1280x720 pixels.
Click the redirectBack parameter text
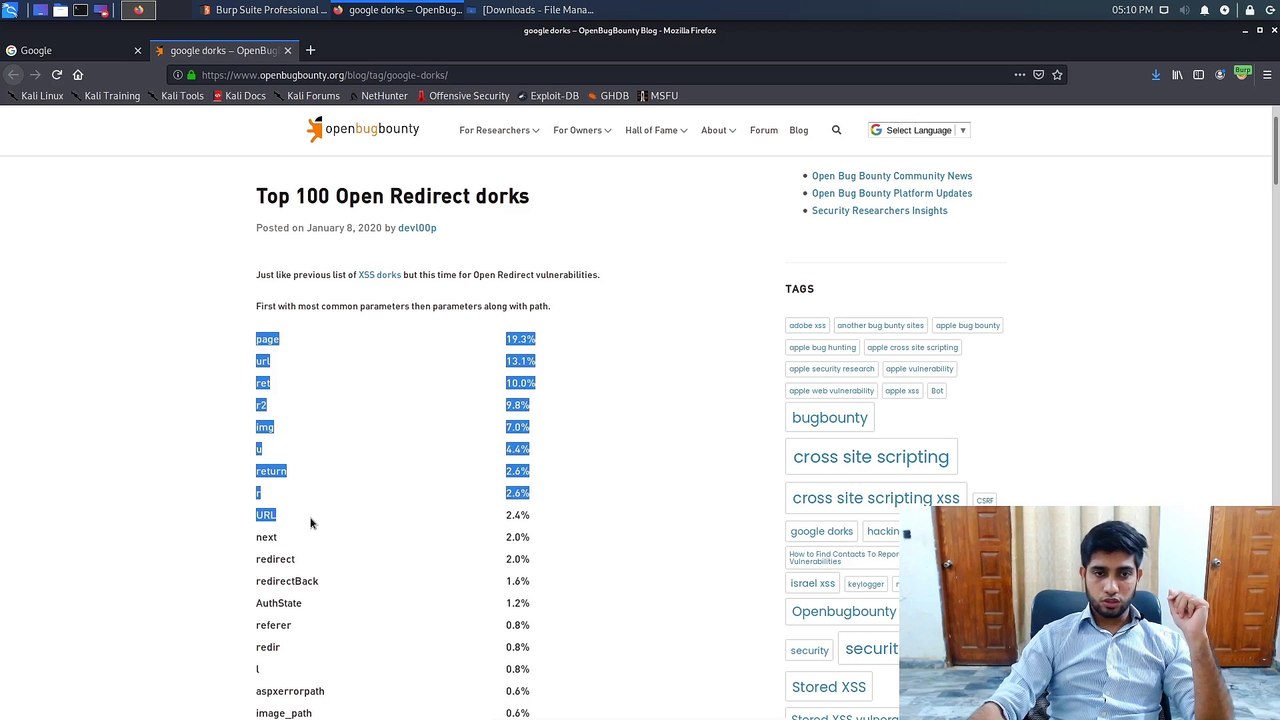click(287, 581)
